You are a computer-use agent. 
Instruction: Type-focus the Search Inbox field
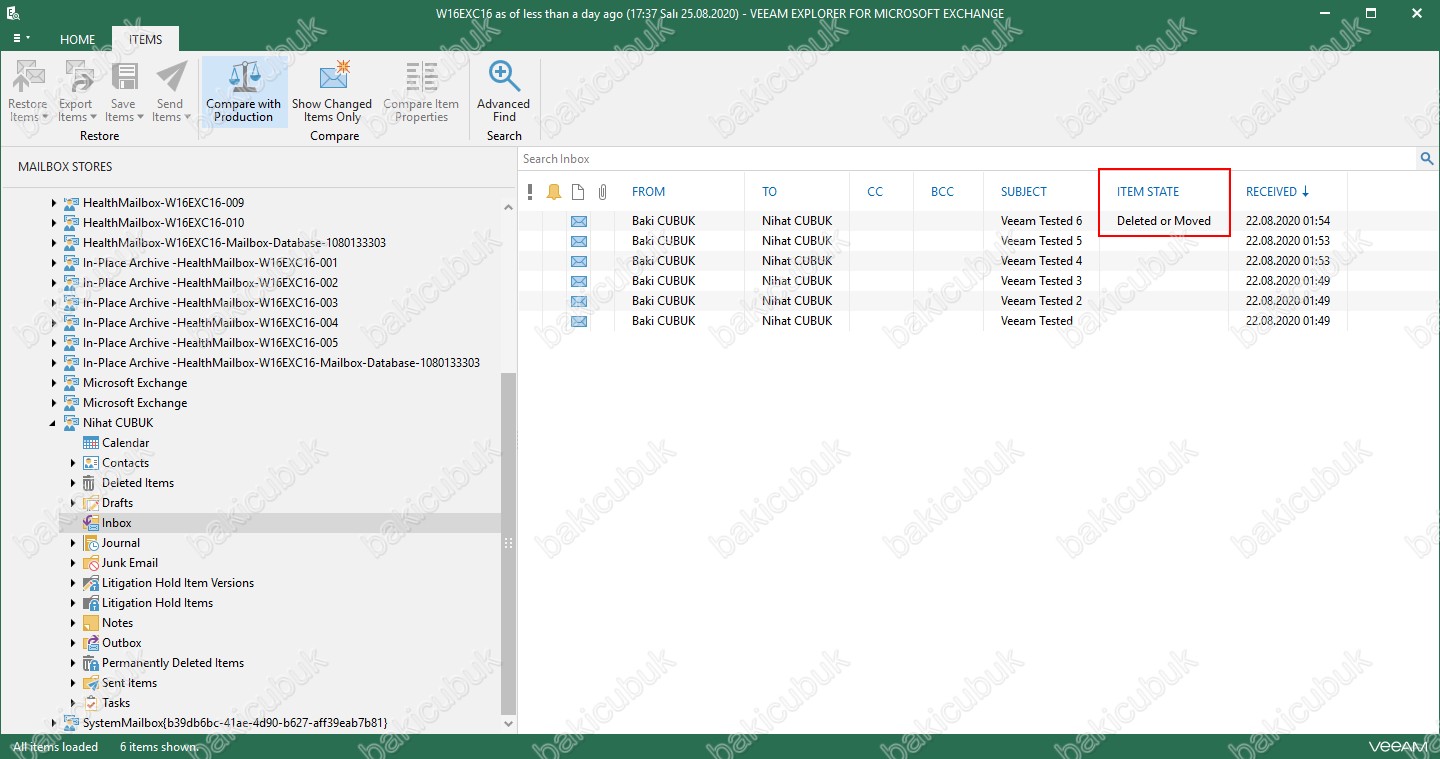(968, 159)
